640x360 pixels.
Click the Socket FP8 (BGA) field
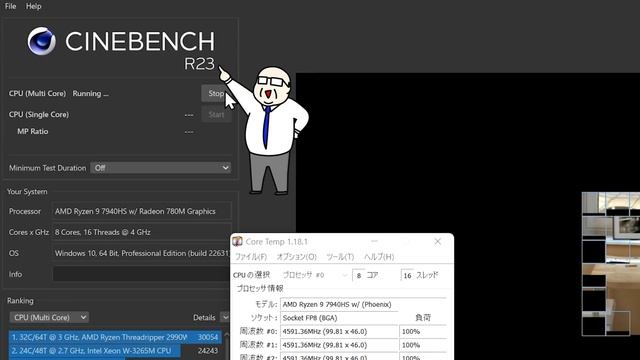click(339, 318)
